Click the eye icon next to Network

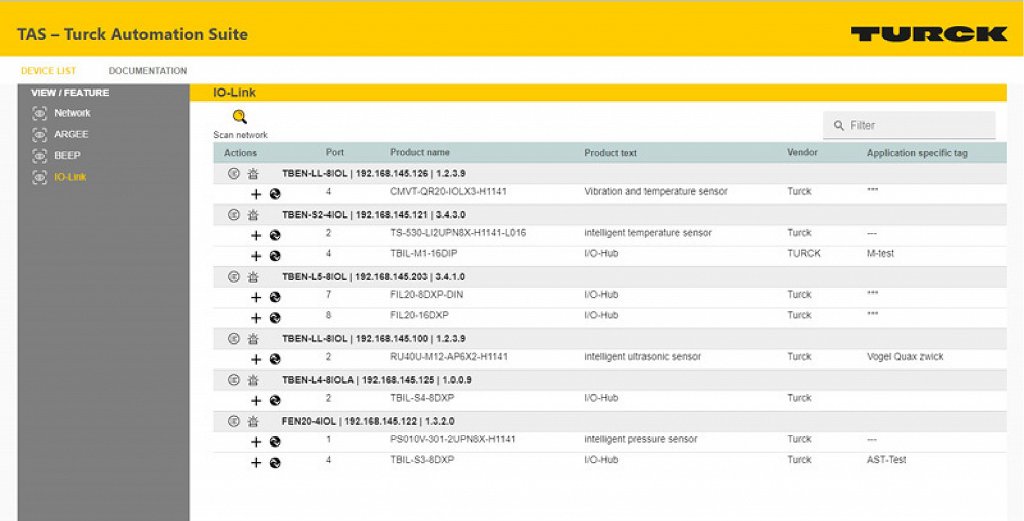(40, 113)
